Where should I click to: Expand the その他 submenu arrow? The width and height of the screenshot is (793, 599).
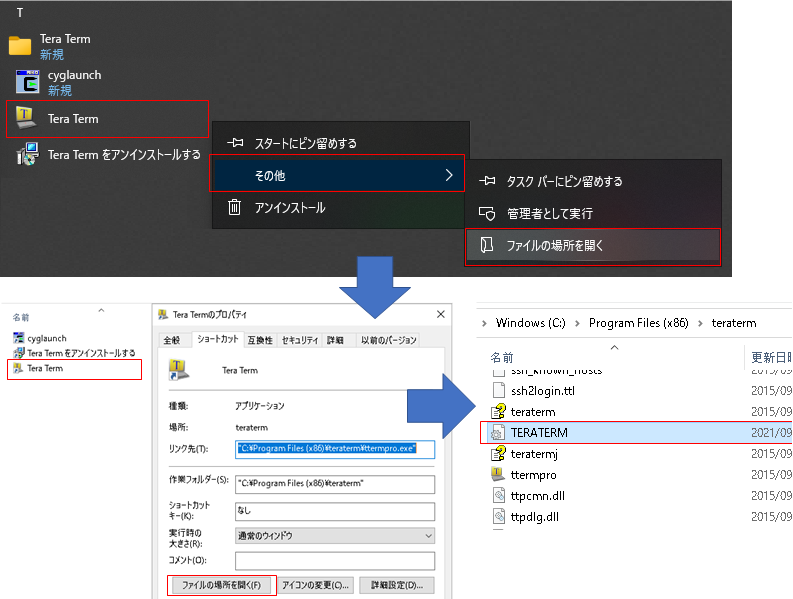point(449,175)
